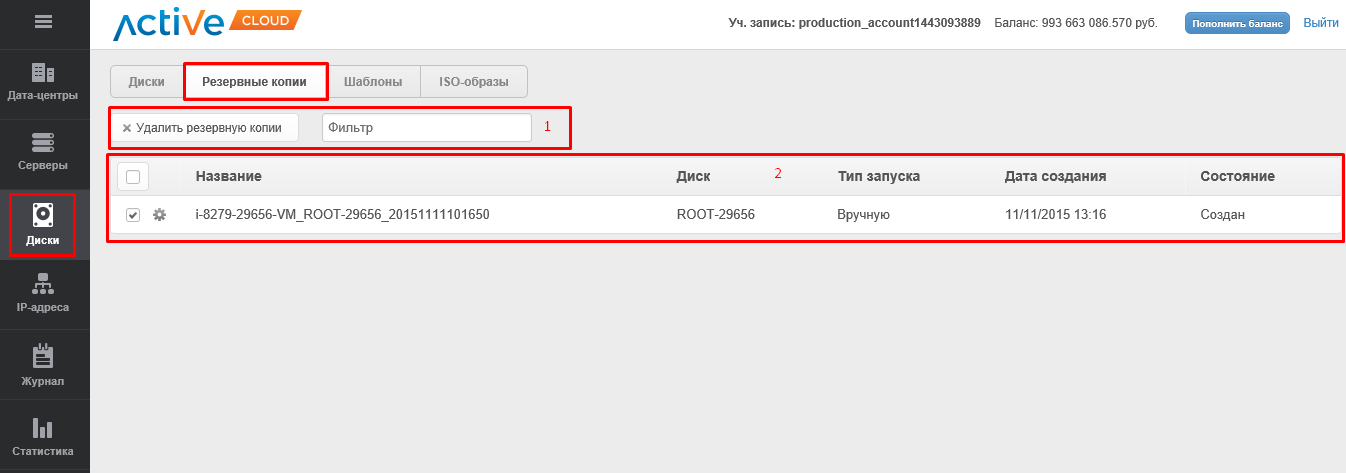
Task: Click into the Фильтр input field
Action: click(426, 128)
